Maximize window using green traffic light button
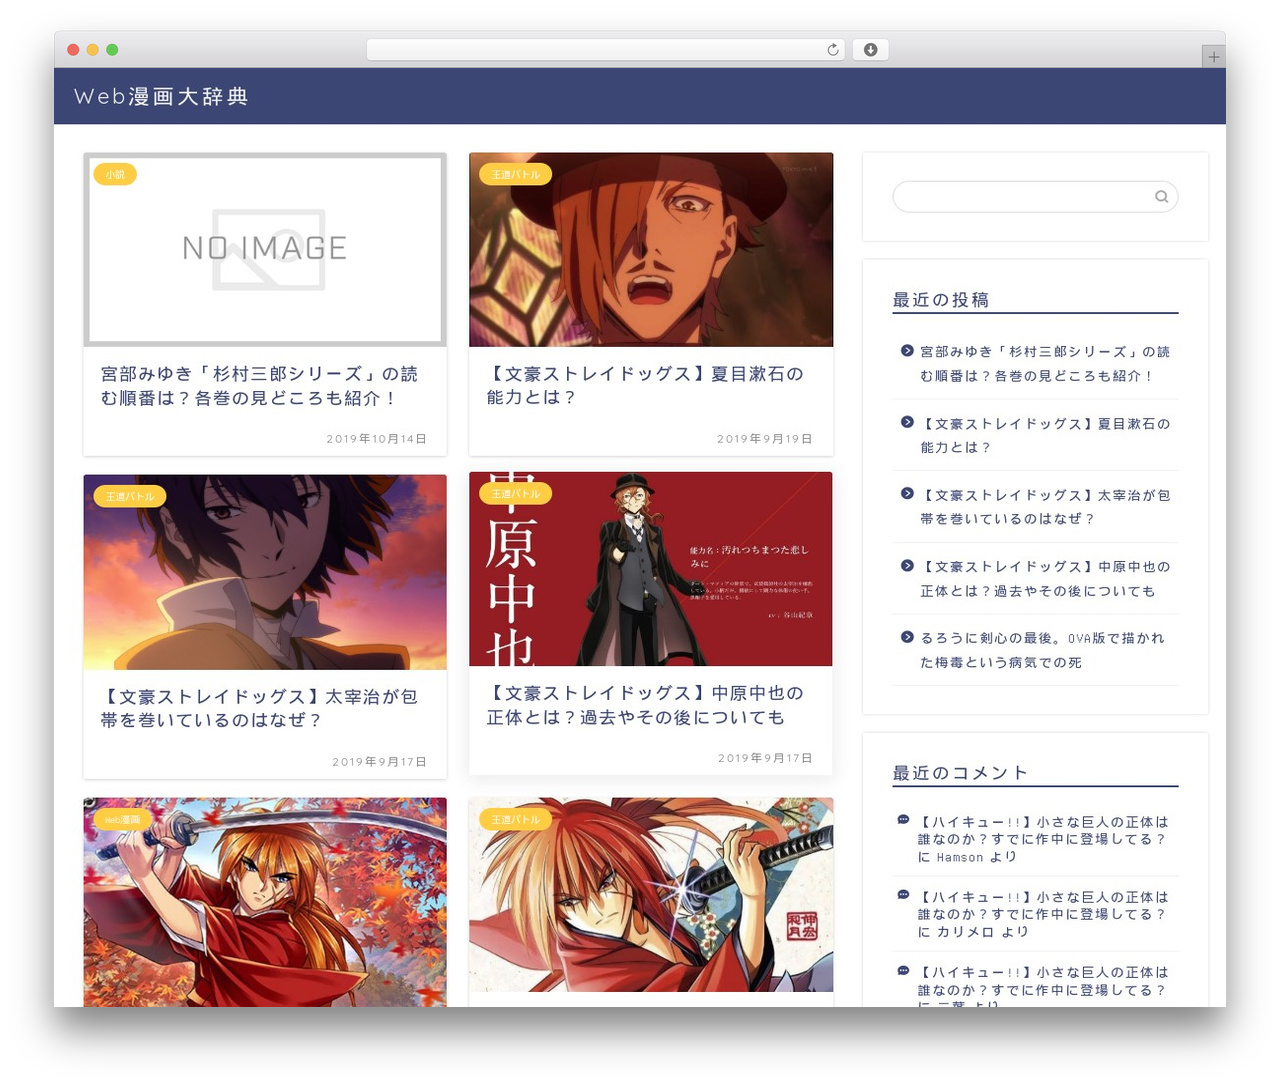Viewport: 1280px width, 1084px height. pyautogui.click(x=112, y=50)
